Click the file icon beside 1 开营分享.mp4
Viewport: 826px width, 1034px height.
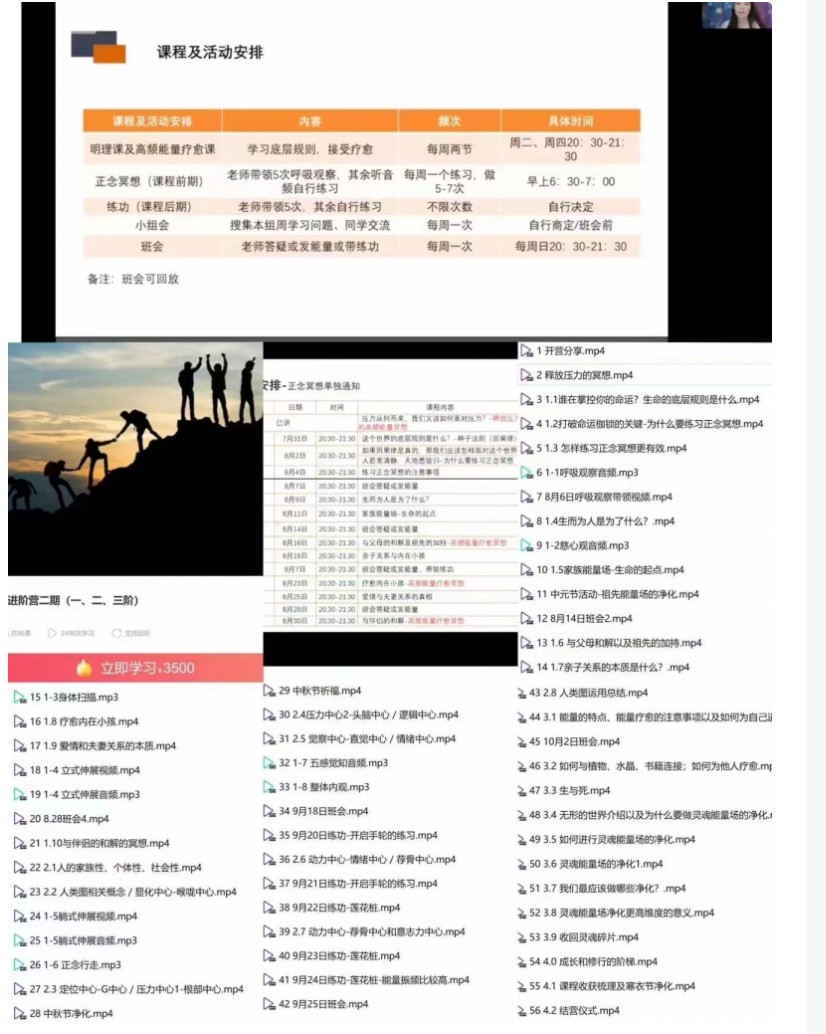527,351
